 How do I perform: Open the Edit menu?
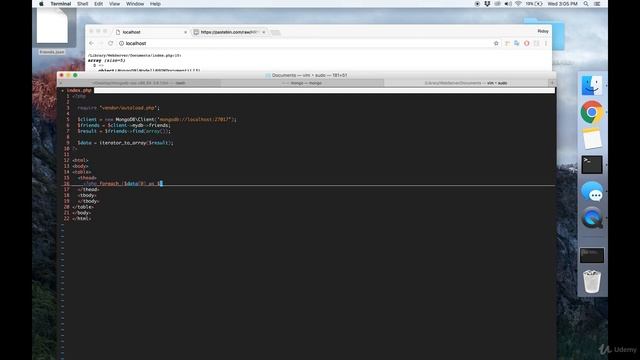[98, 4]
